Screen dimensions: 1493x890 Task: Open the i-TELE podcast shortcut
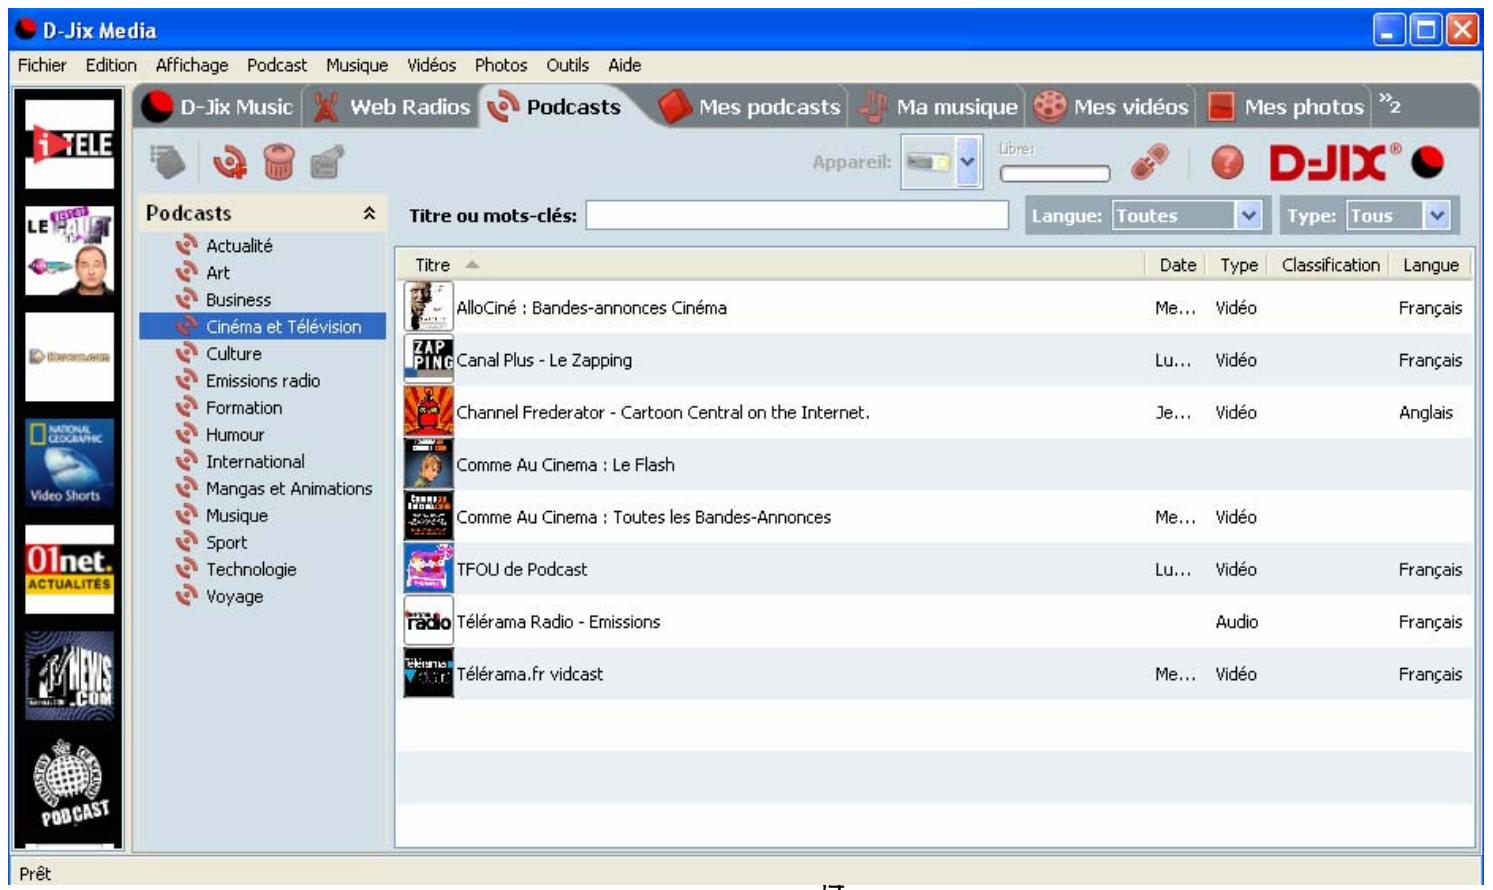69,143
